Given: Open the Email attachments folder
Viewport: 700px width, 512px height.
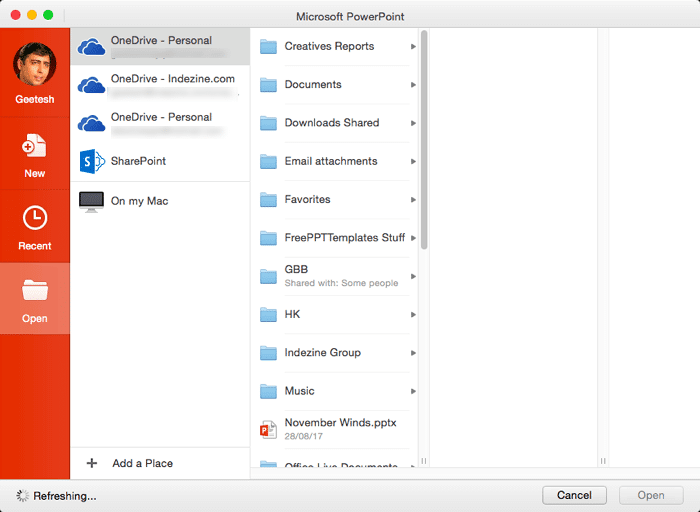Looking at the screenshot, I should point(330,161).
